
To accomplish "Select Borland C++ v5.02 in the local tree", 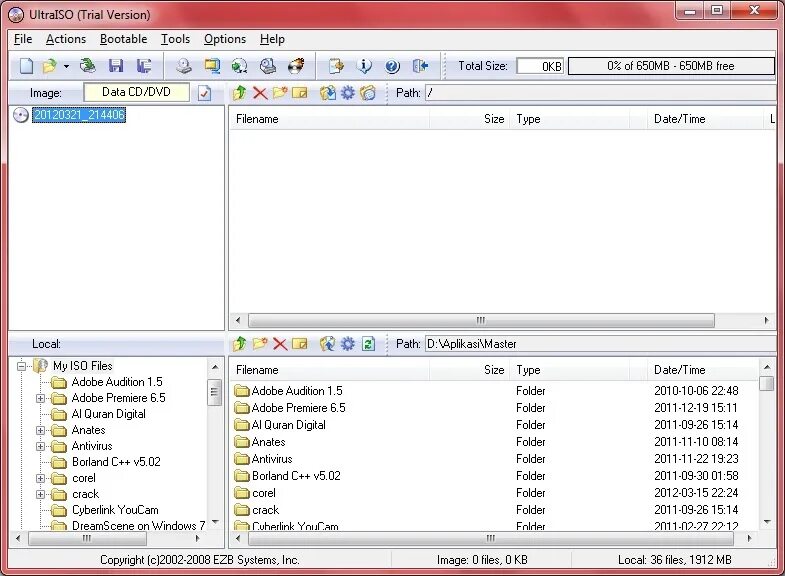I will (116, 462).
